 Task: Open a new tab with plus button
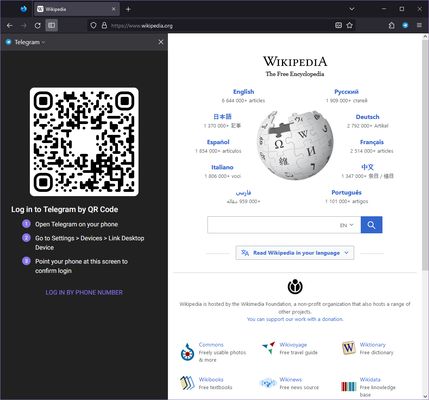click(128, 9)
